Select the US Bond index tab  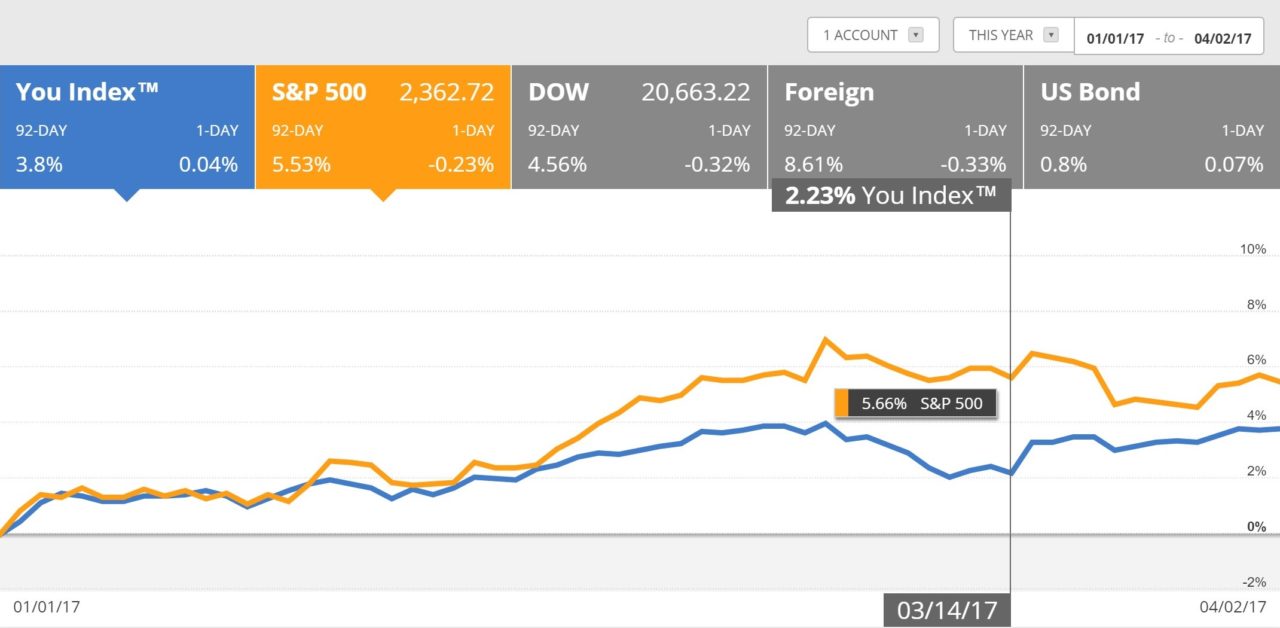coord(1152,127)
